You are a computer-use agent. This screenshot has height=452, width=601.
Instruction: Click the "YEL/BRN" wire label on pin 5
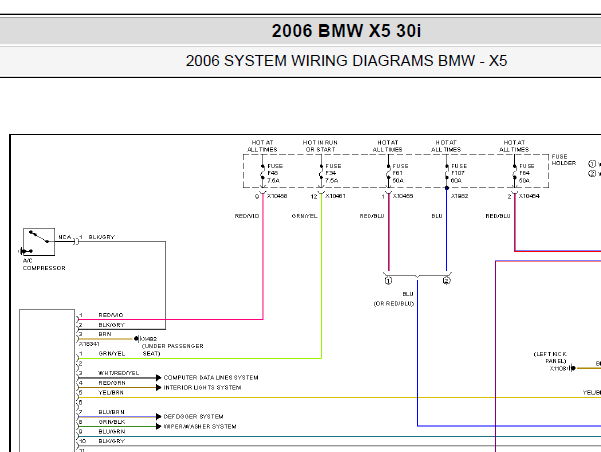click(111, 393)
